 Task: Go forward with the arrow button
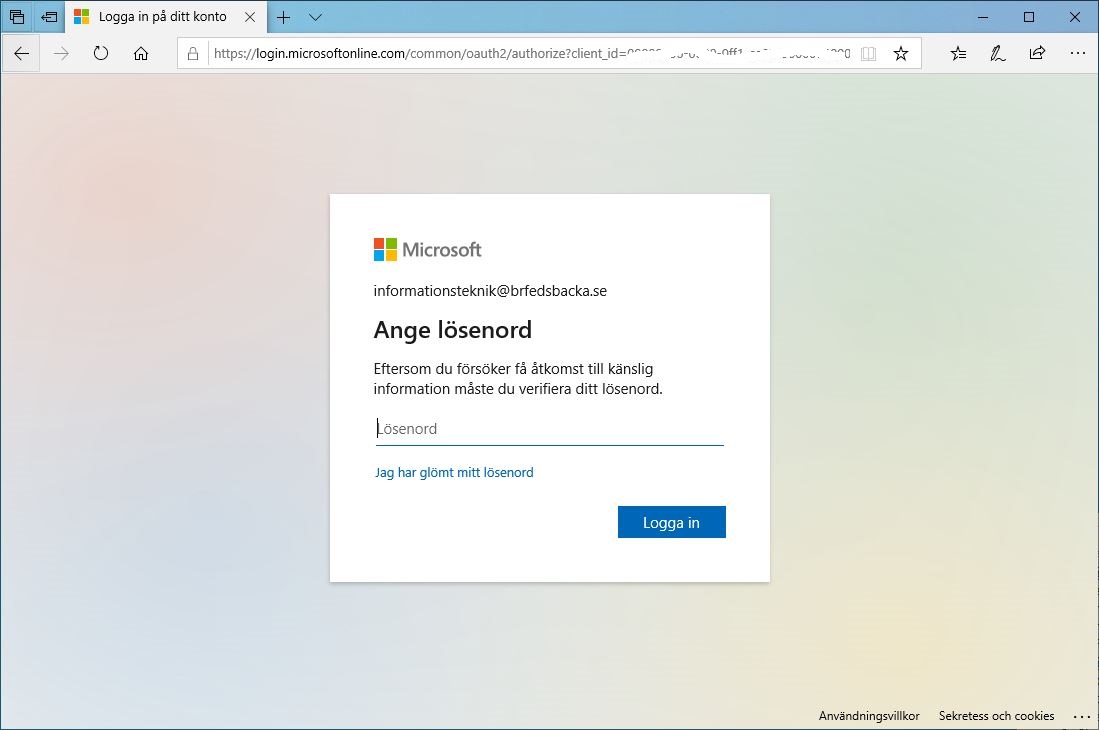(62, 53)
